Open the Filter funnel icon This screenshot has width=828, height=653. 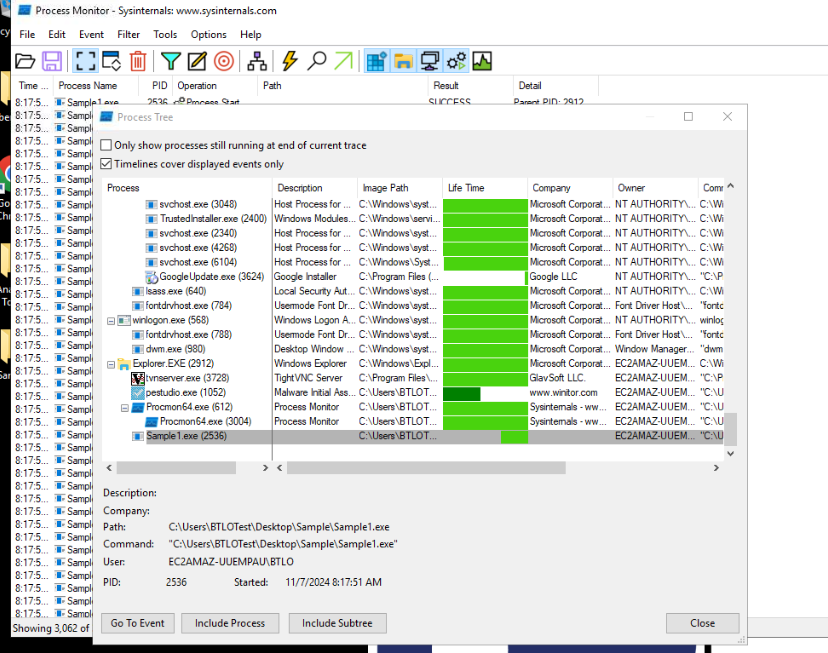click(x=171, y=61)
